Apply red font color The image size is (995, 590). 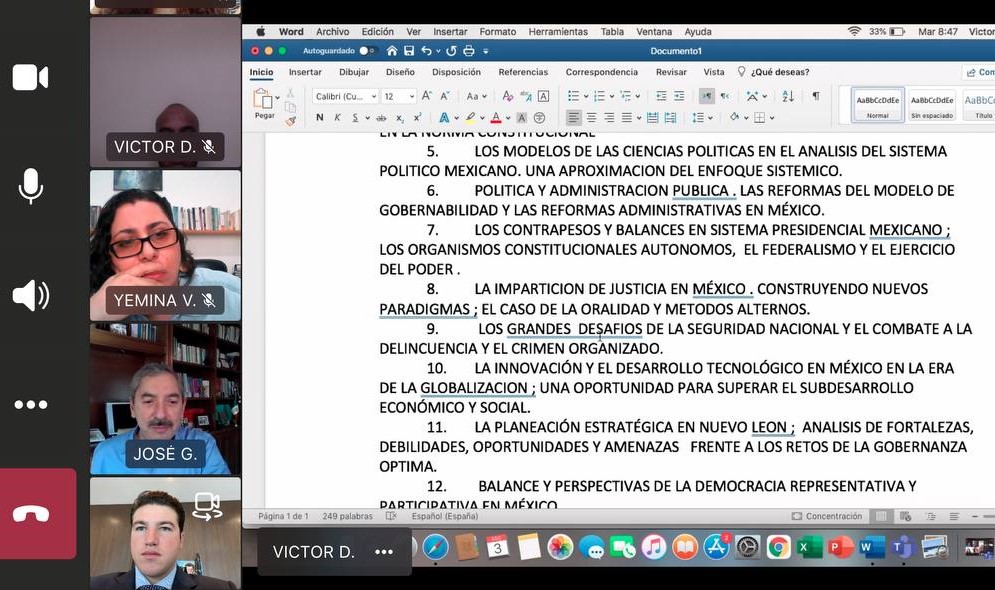(496, 118)
